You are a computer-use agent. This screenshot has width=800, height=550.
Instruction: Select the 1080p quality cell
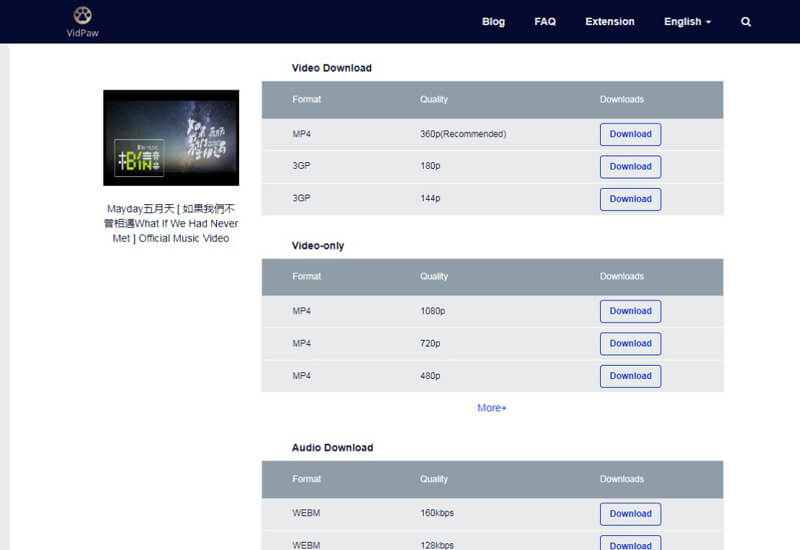point(433,311)
